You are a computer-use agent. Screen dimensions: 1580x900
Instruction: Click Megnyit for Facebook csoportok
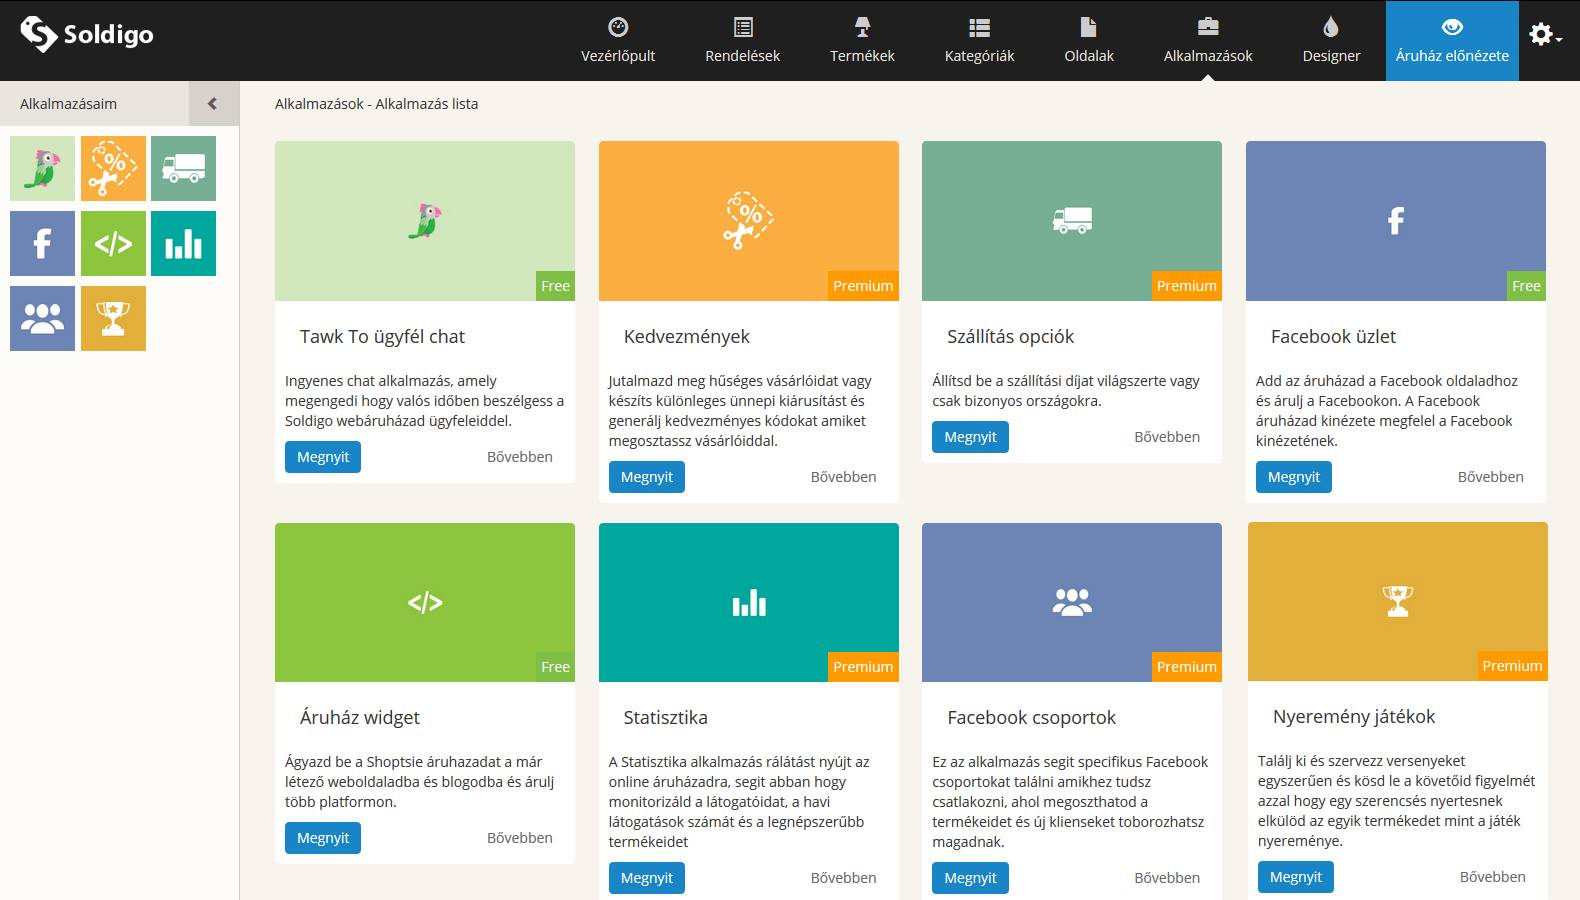[970, 878]
